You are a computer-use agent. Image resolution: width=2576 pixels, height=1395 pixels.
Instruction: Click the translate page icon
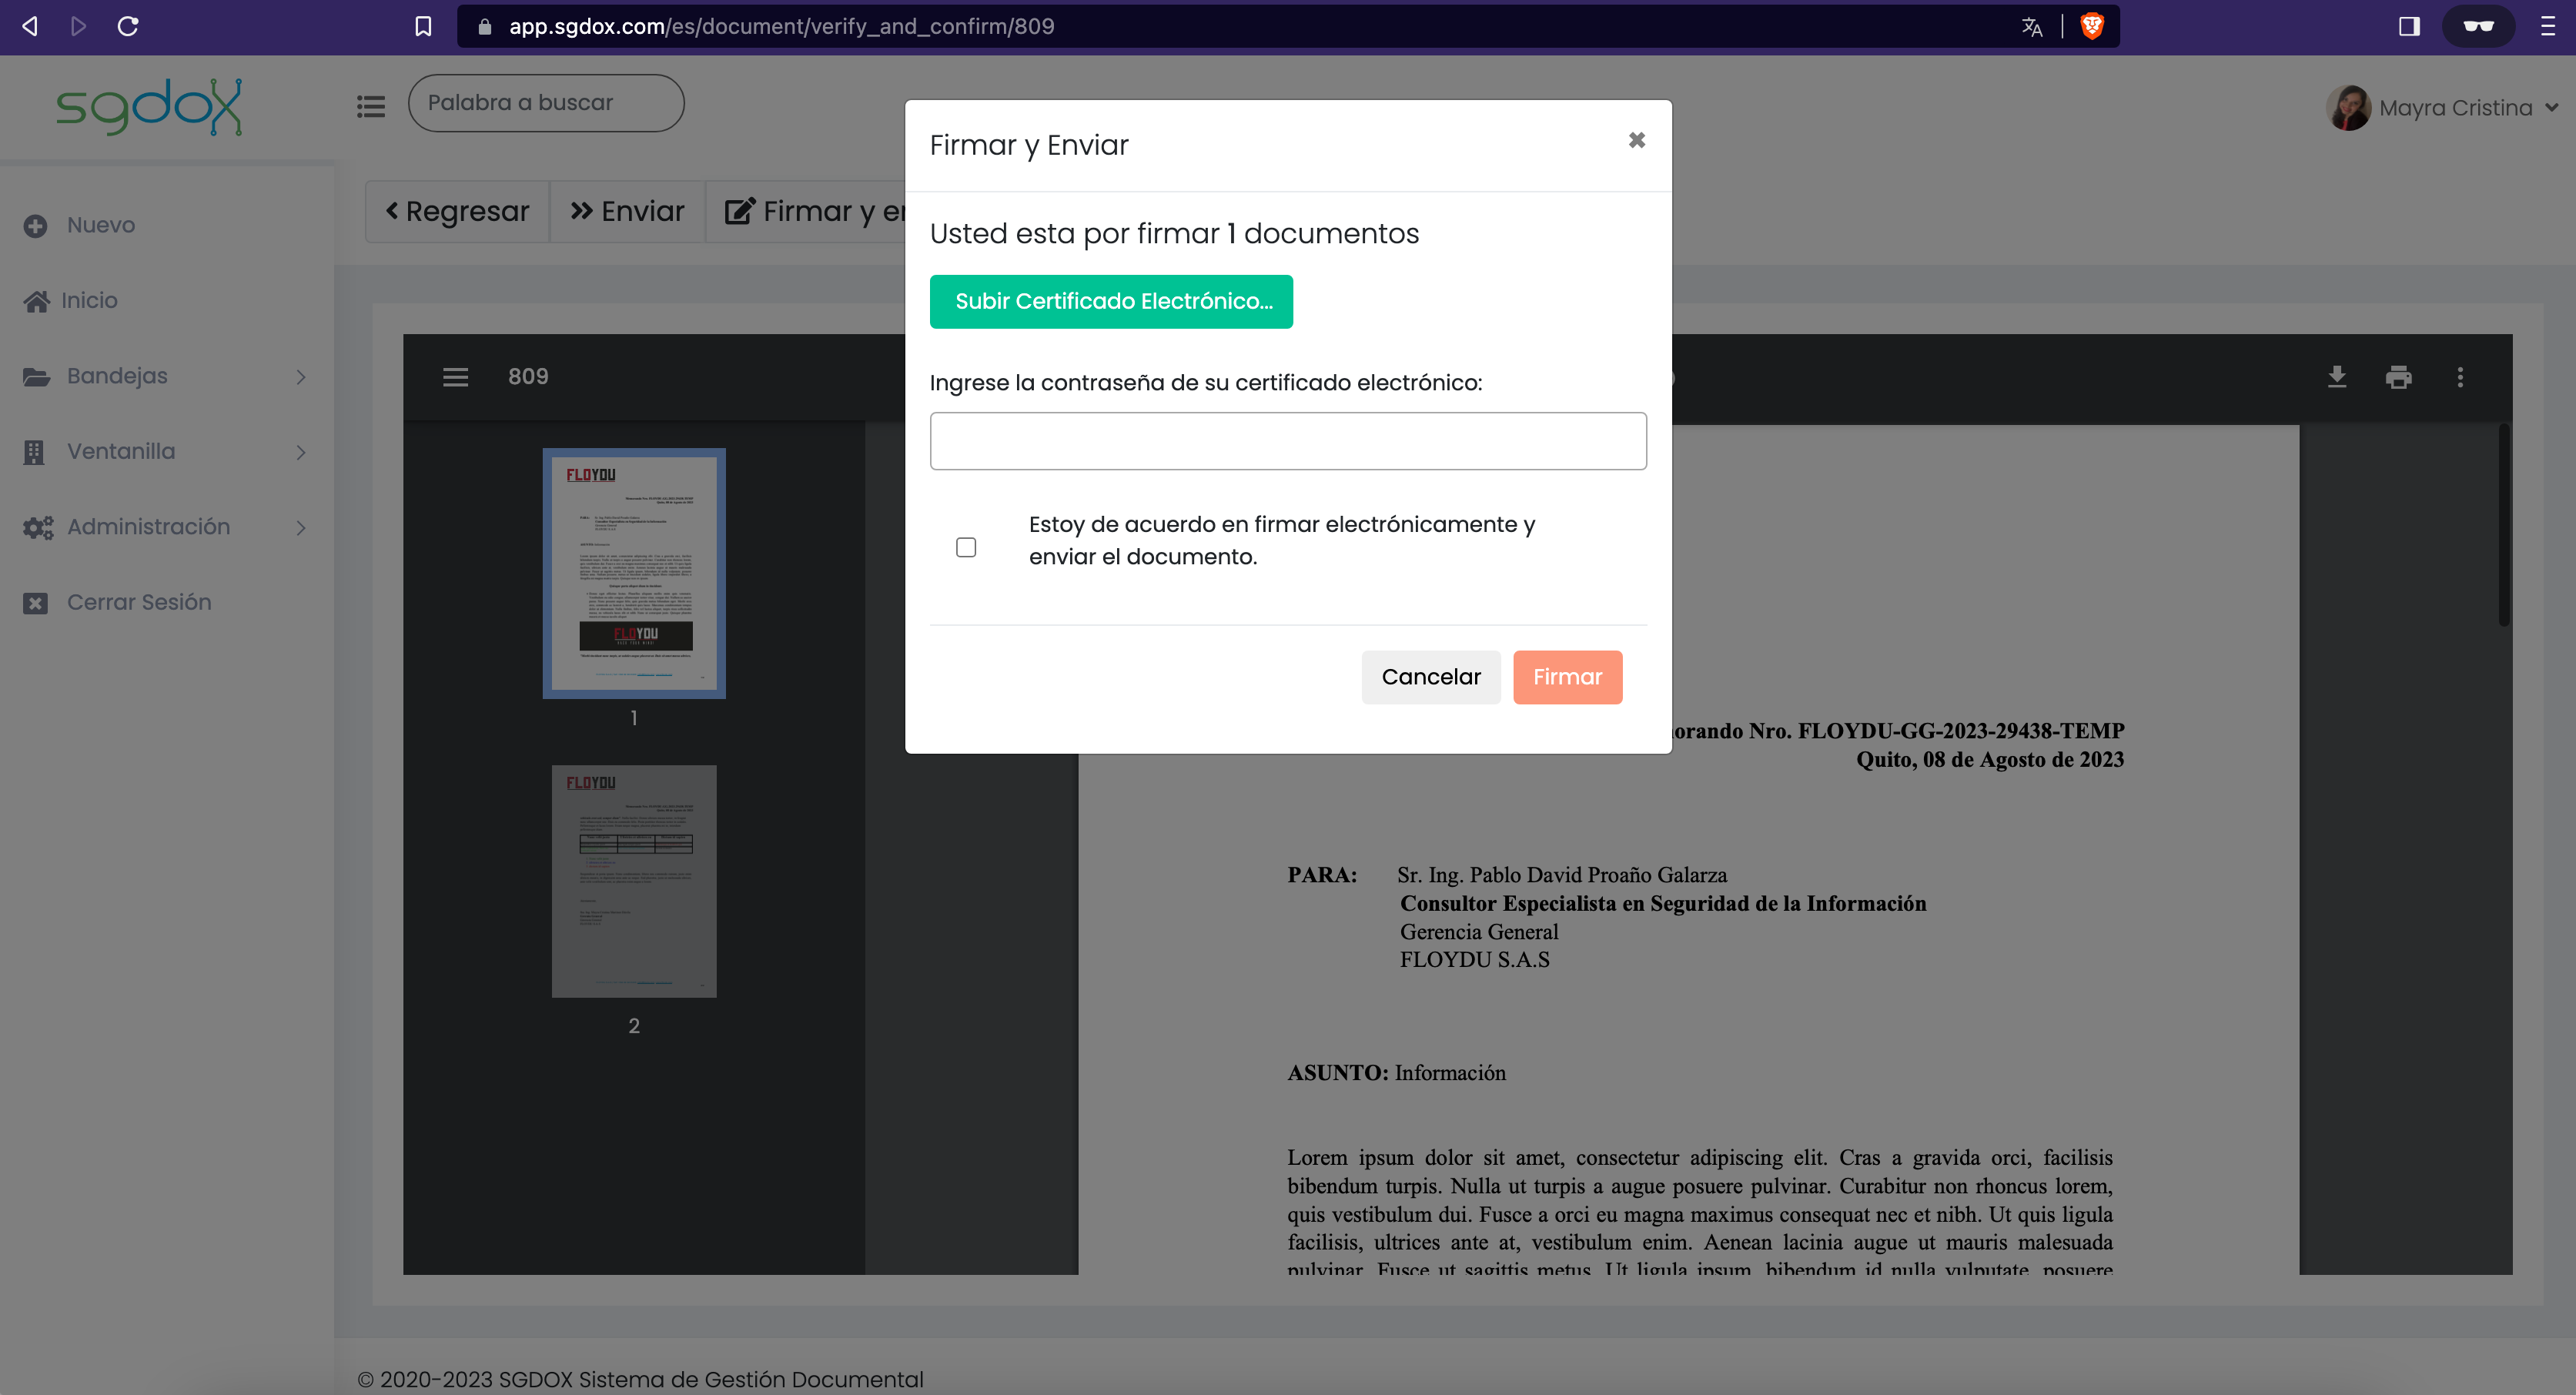(2032, 26)
